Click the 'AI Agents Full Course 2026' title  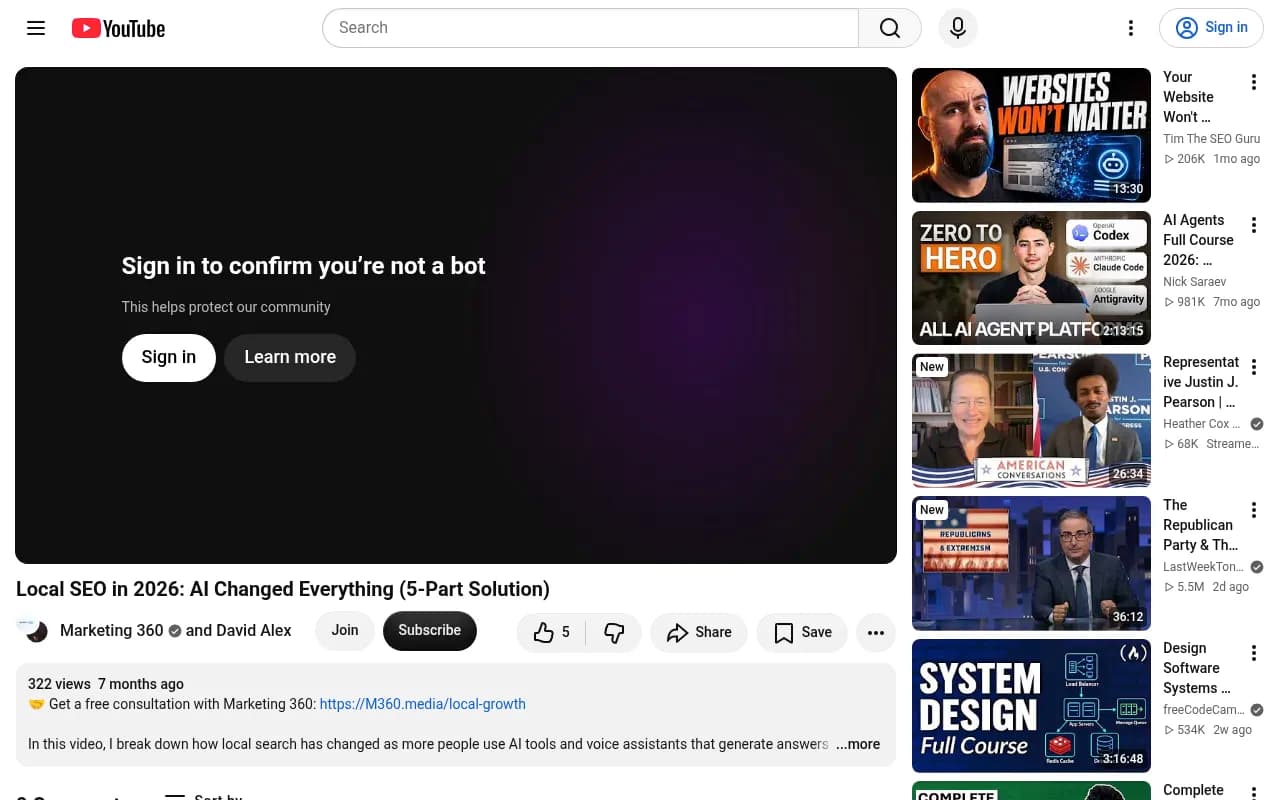click(x=1198, y=240)
